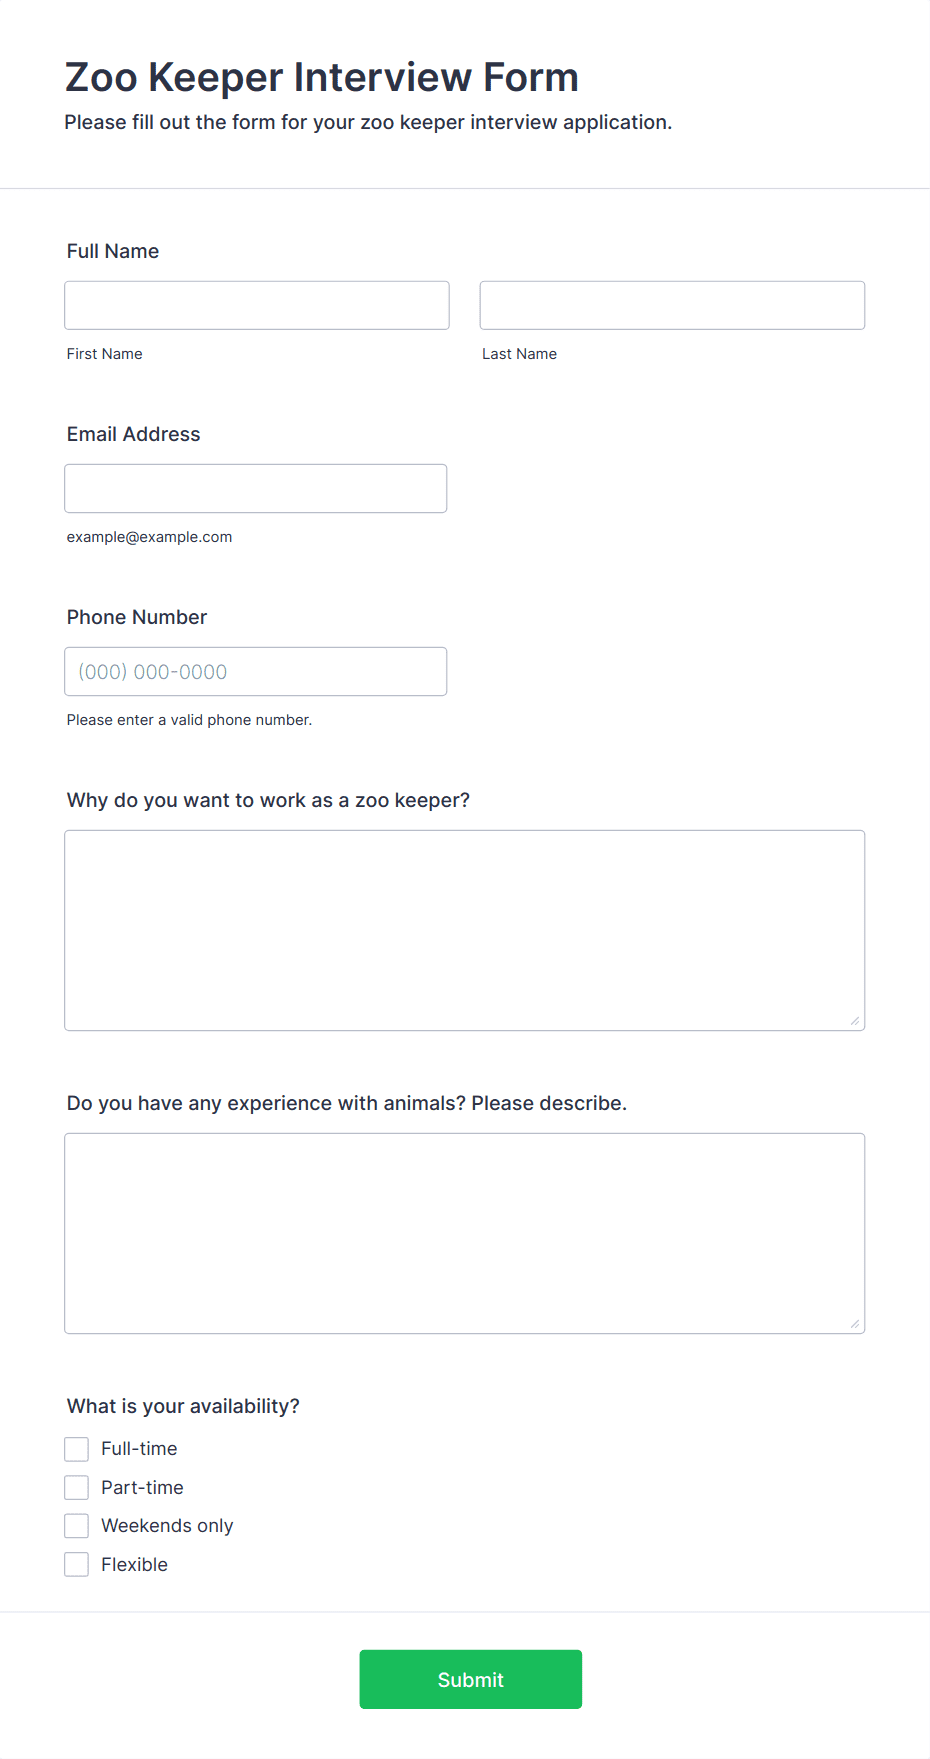
Task: Select the Weekends only label text
Action: click(x=167, y=1526)
